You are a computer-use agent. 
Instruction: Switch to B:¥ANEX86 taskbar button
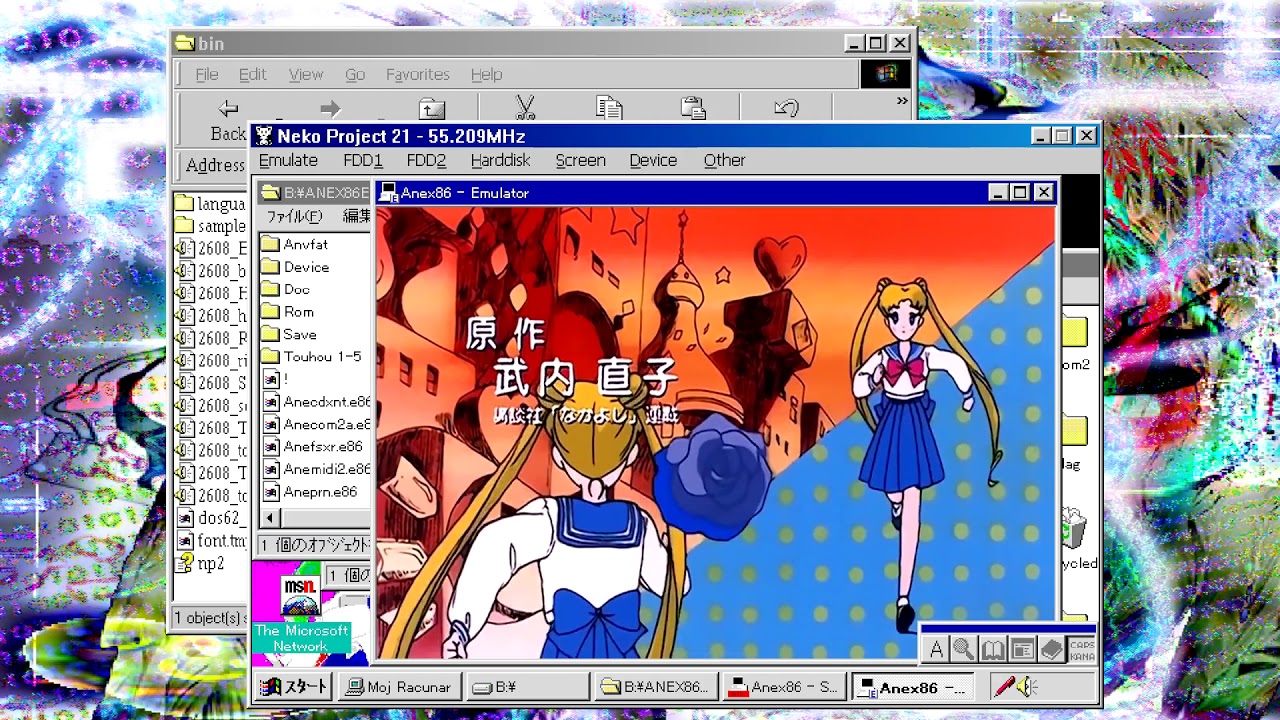tap(656, 687)
